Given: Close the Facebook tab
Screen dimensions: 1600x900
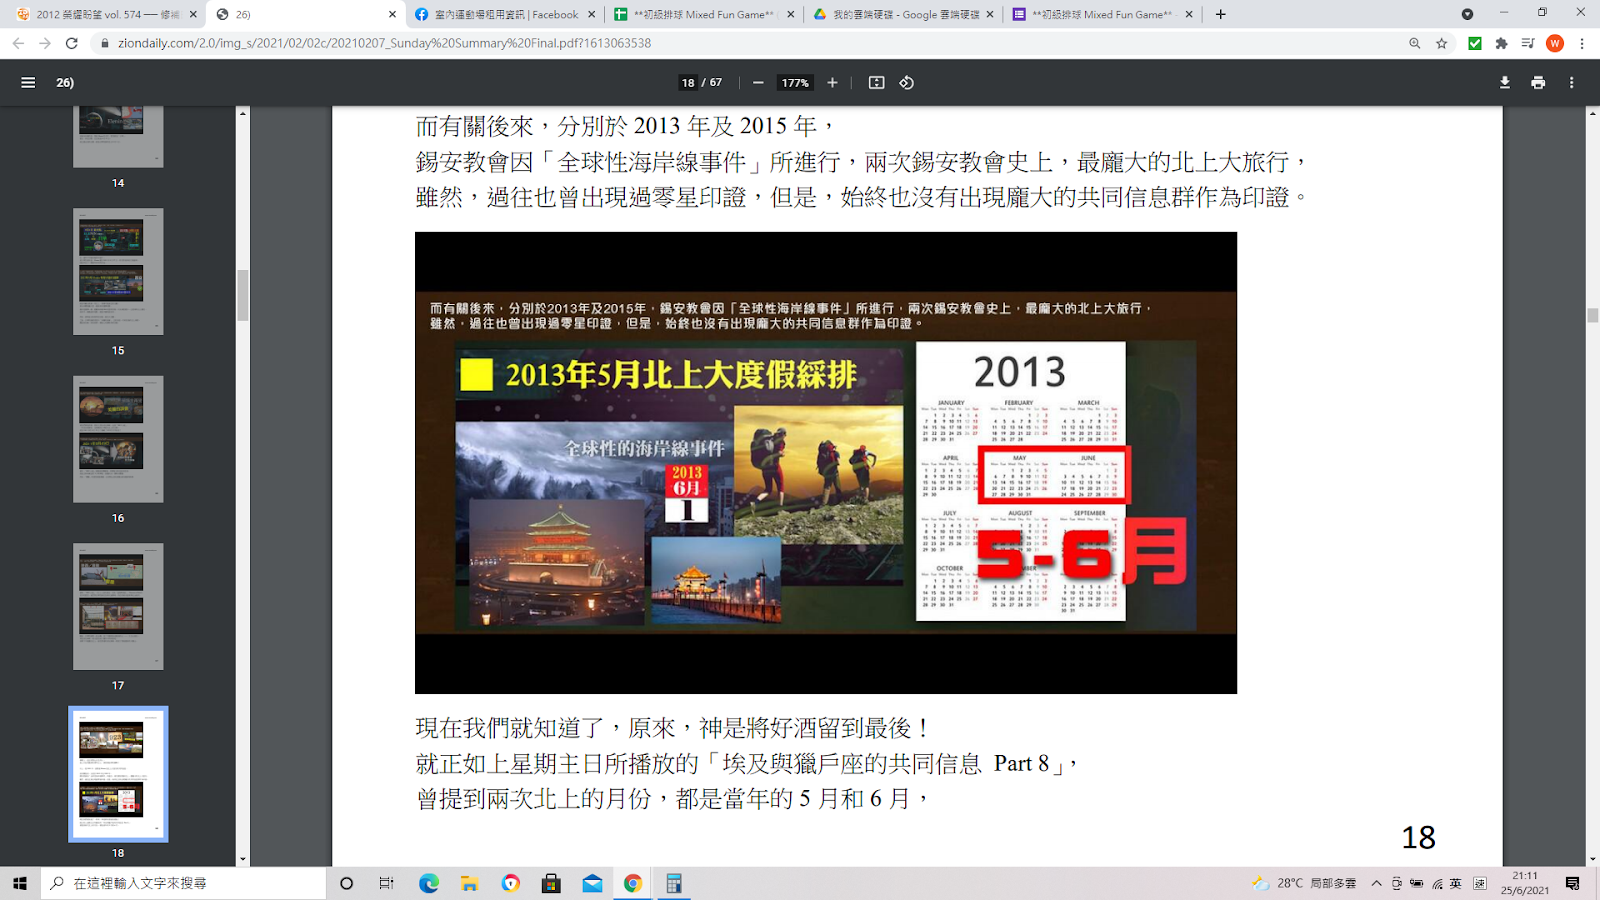Looking at the screenshot, I should [591, 14].
